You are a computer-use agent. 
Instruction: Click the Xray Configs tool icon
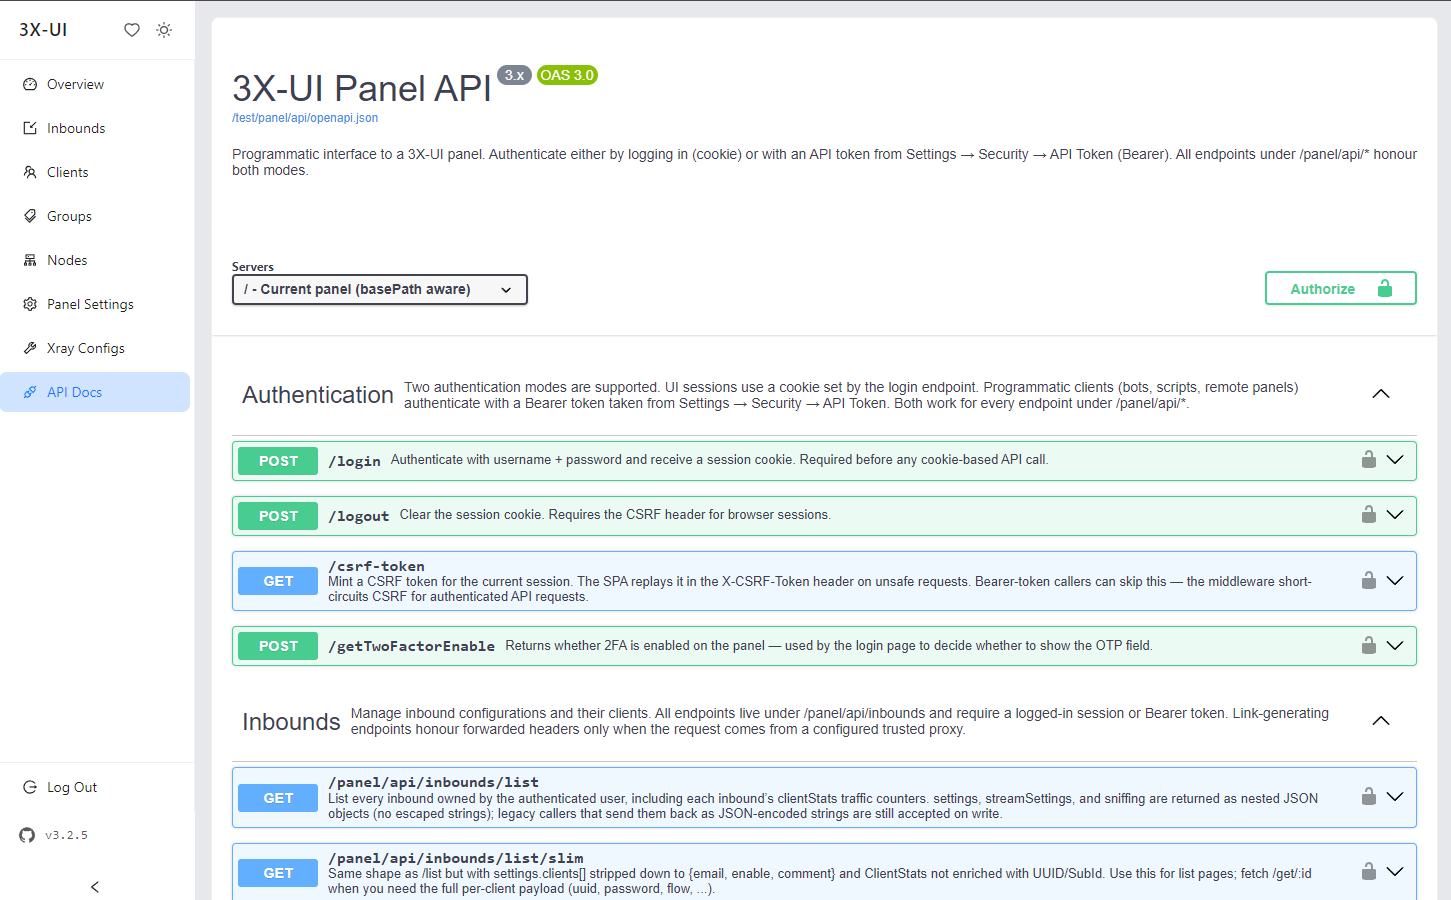pyautogui.click(x=30, y=348)
